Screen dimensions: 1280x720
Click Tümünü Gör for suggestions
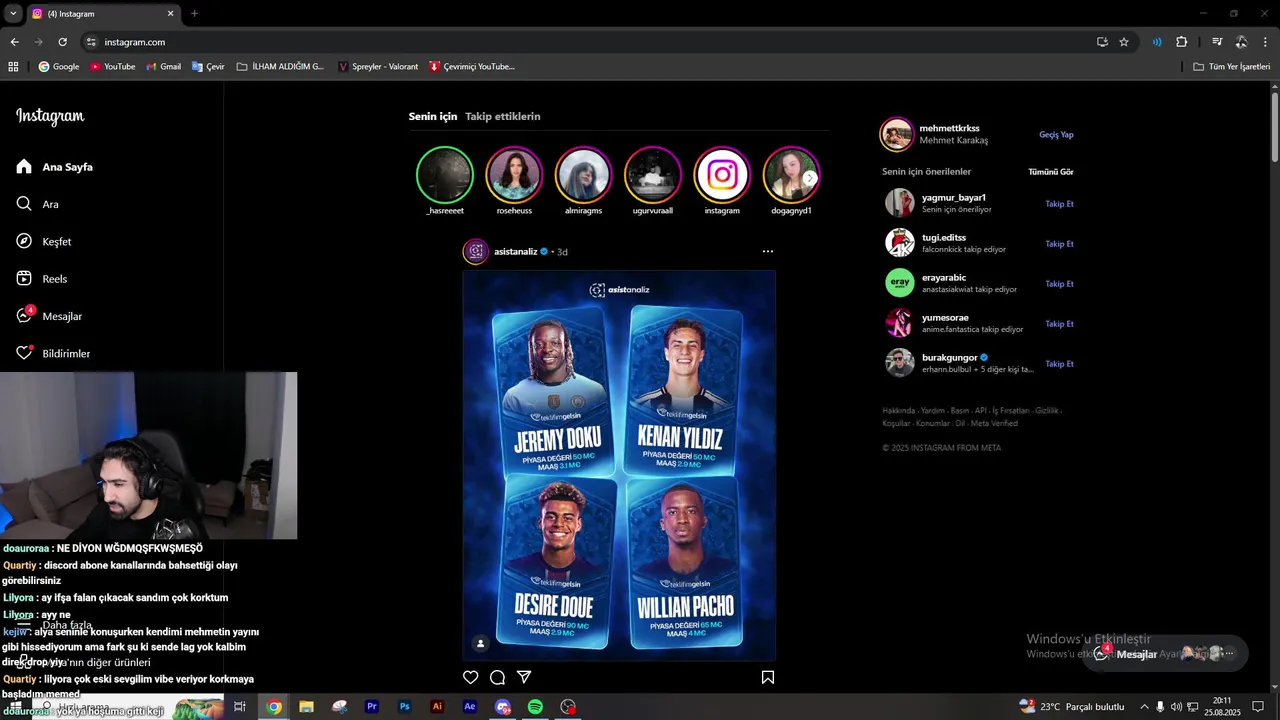[x=1051, y=172]
